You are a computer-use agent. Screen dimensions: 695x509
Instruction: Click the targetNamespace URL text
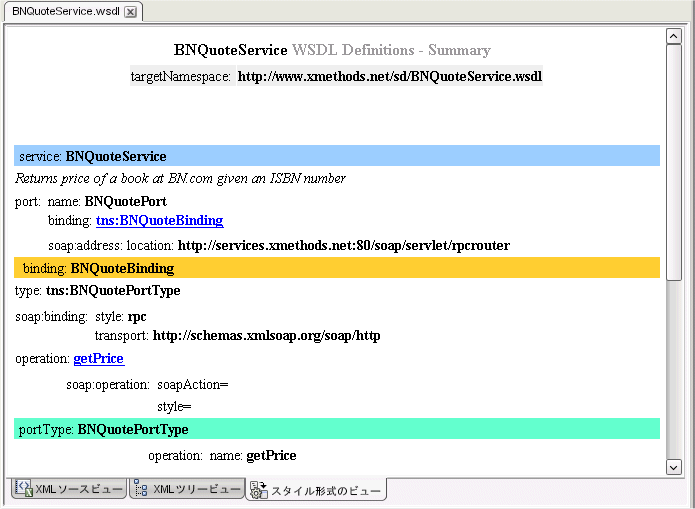coord(390,76)
